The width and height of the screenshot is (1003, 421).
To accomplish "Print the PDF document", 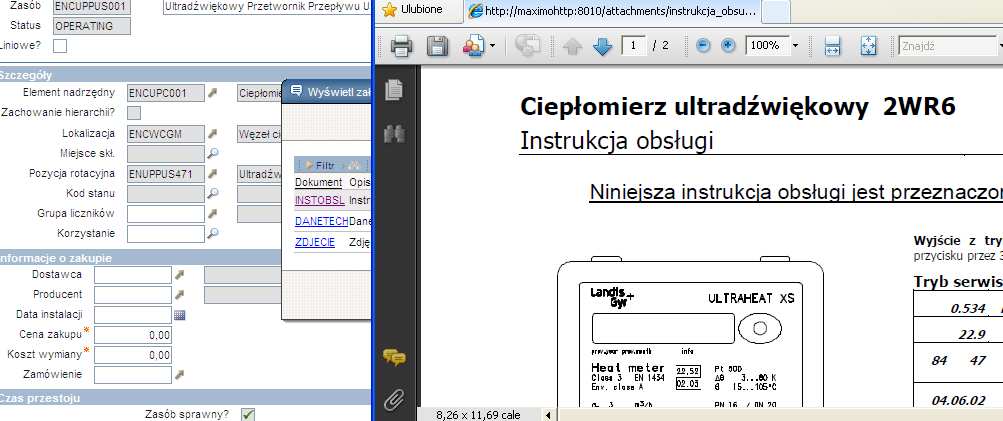I will [x=402, y=46].
